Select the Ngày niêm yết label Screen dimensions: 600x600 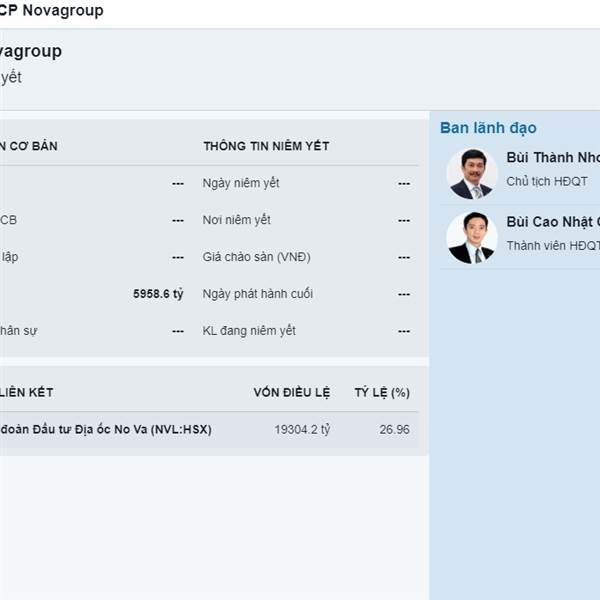[x=241, y=183]
